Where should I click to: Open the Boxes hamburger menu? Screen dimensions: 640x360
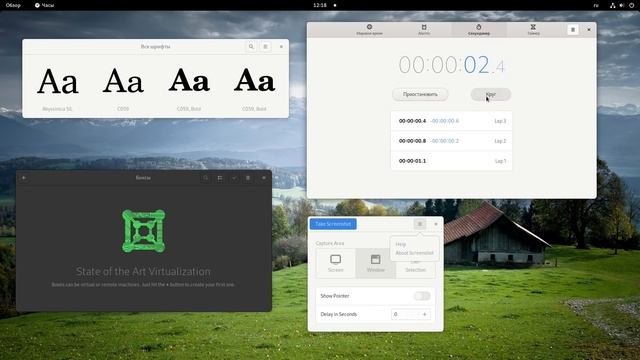(248, 178)
